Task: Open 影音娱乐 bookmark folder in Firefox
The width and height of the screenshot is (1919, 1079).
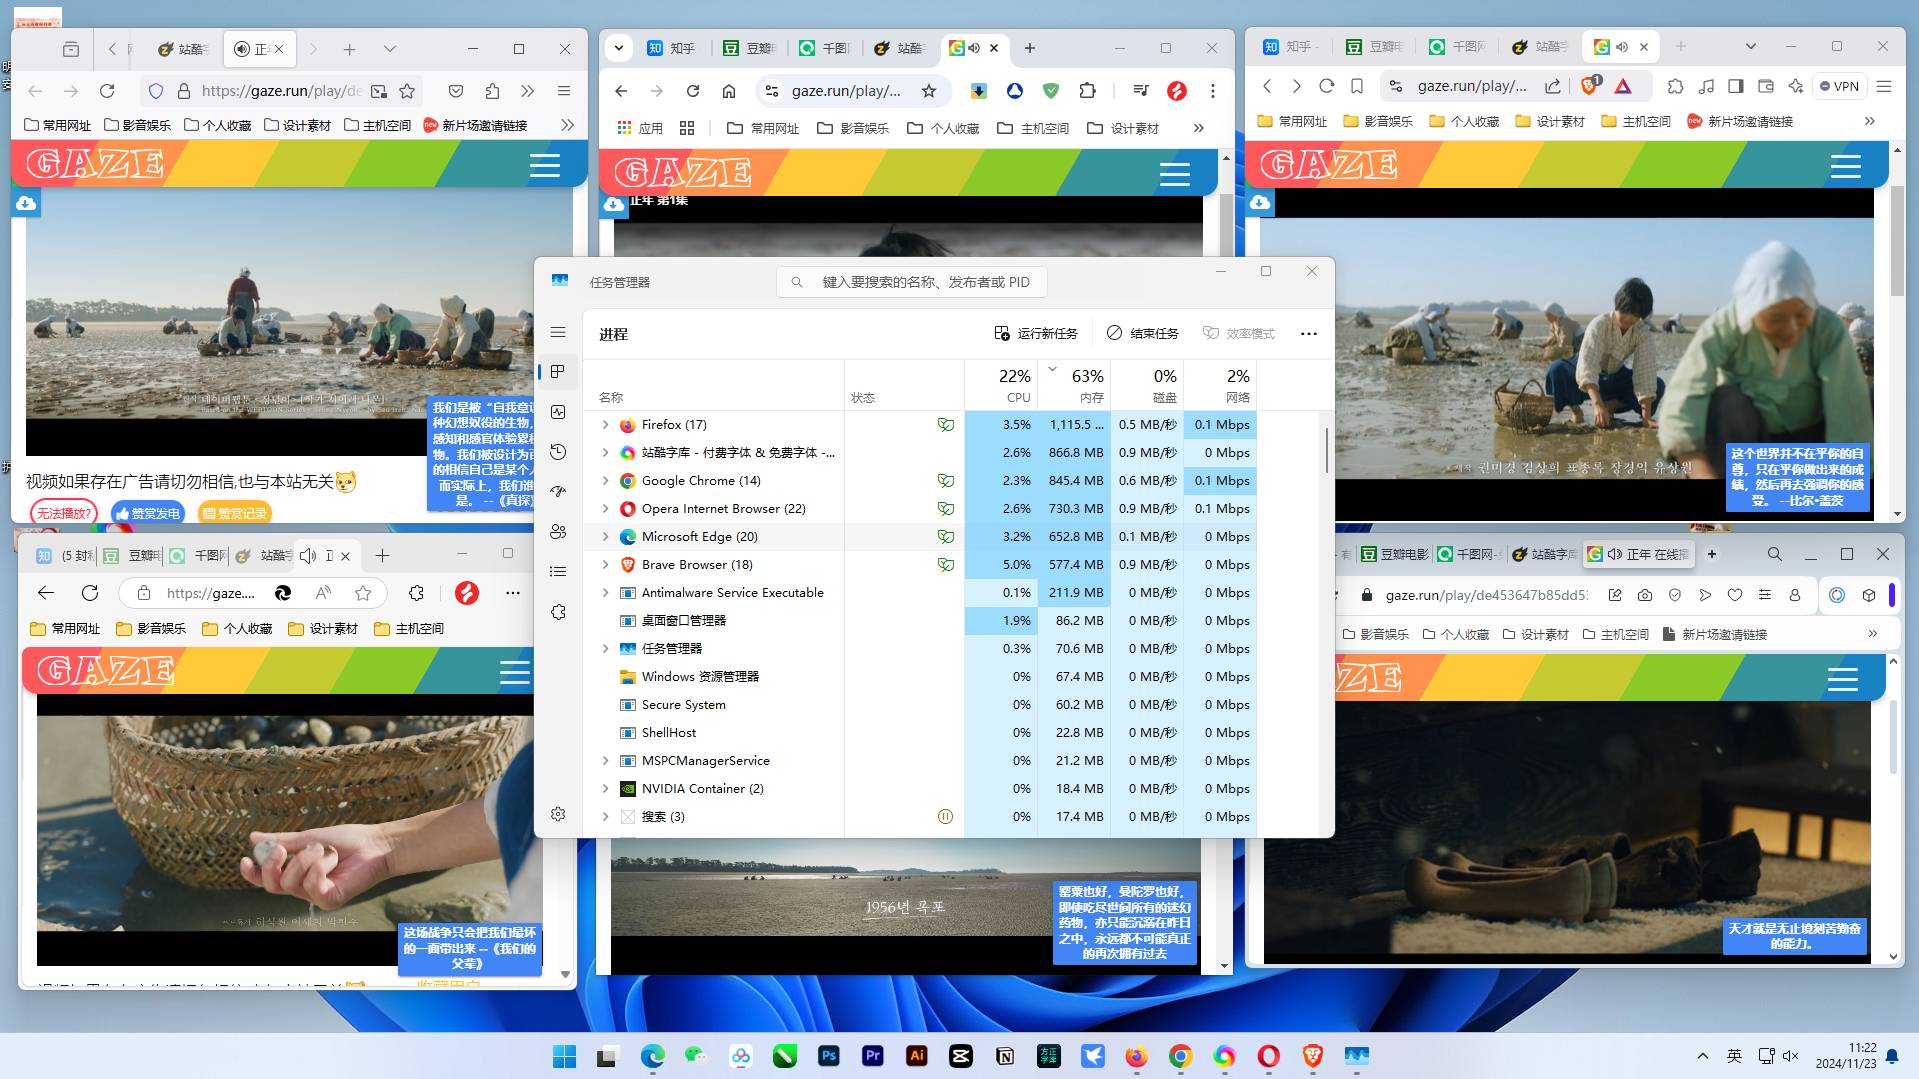Action: [138, 125]
